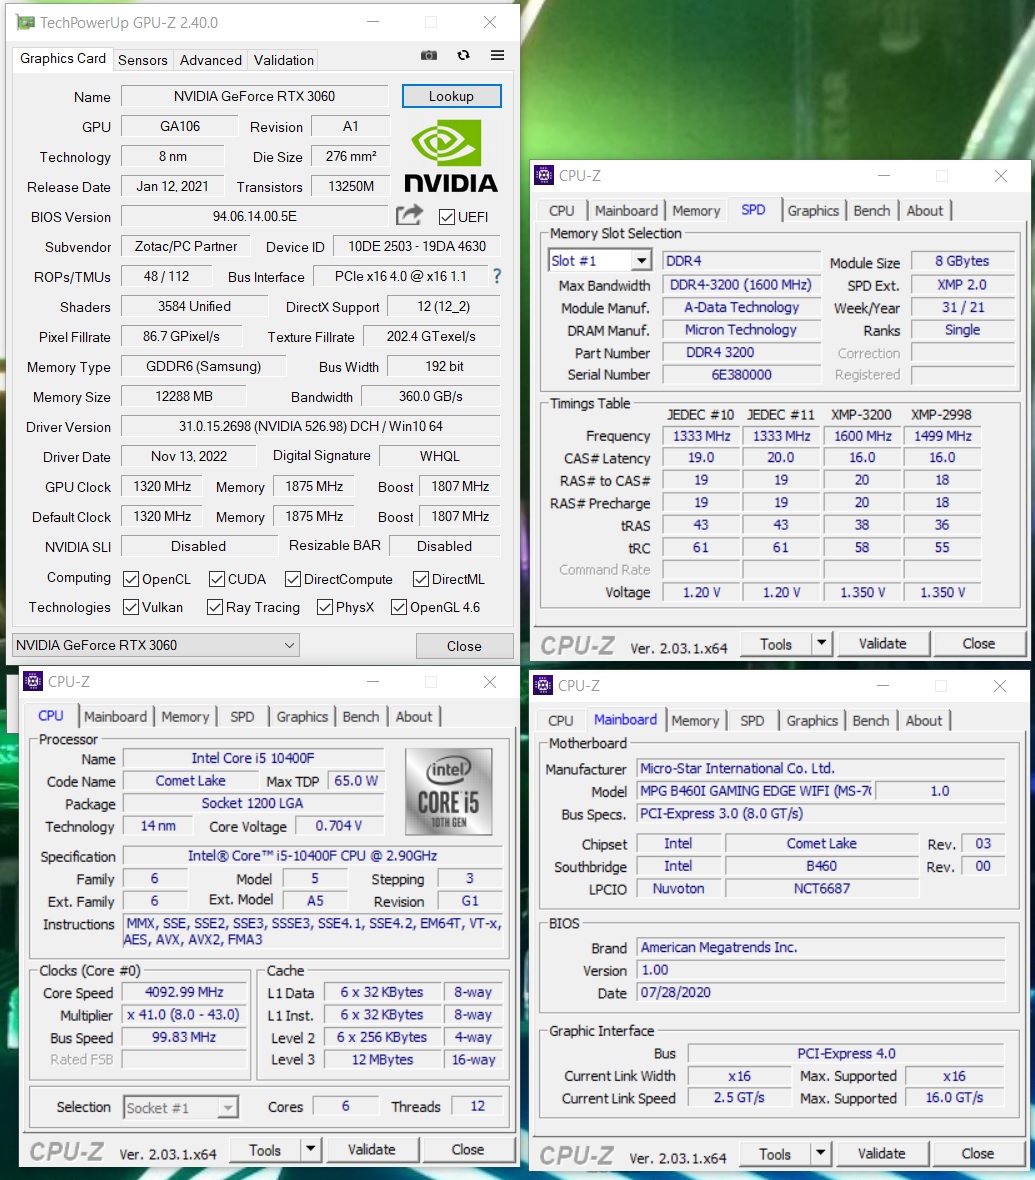
Task: Open SPD tab in CPU CPU-Z window
Action: pos(242,716)
